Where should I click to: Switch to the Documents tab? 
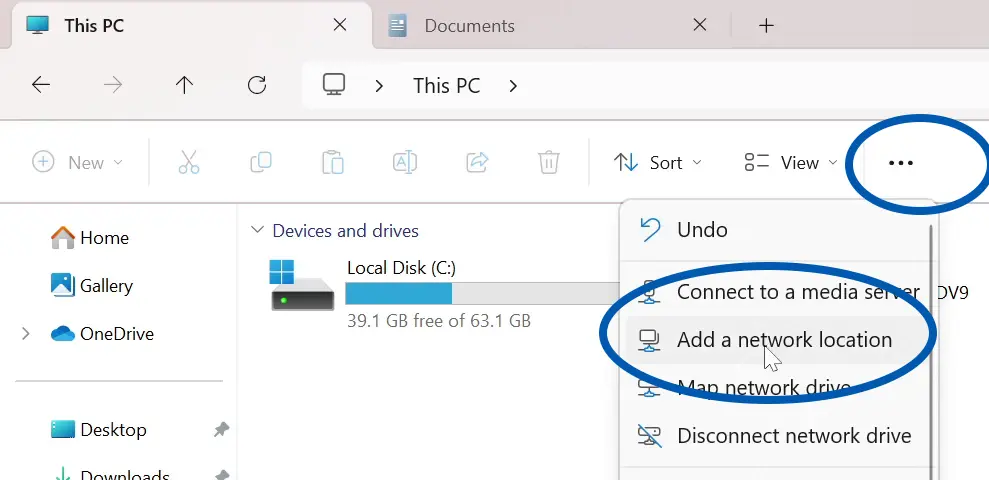click(x=469, y=26)
